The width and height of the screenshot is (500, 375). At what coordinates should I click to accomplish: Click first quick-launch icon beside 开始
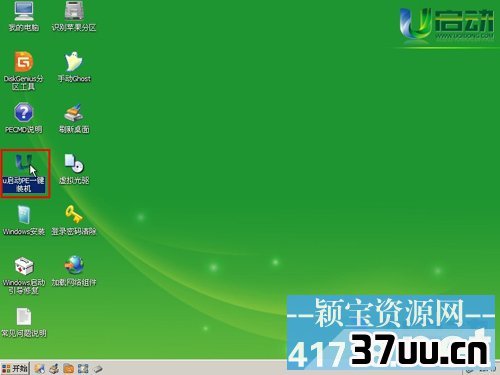pos(39,369)
